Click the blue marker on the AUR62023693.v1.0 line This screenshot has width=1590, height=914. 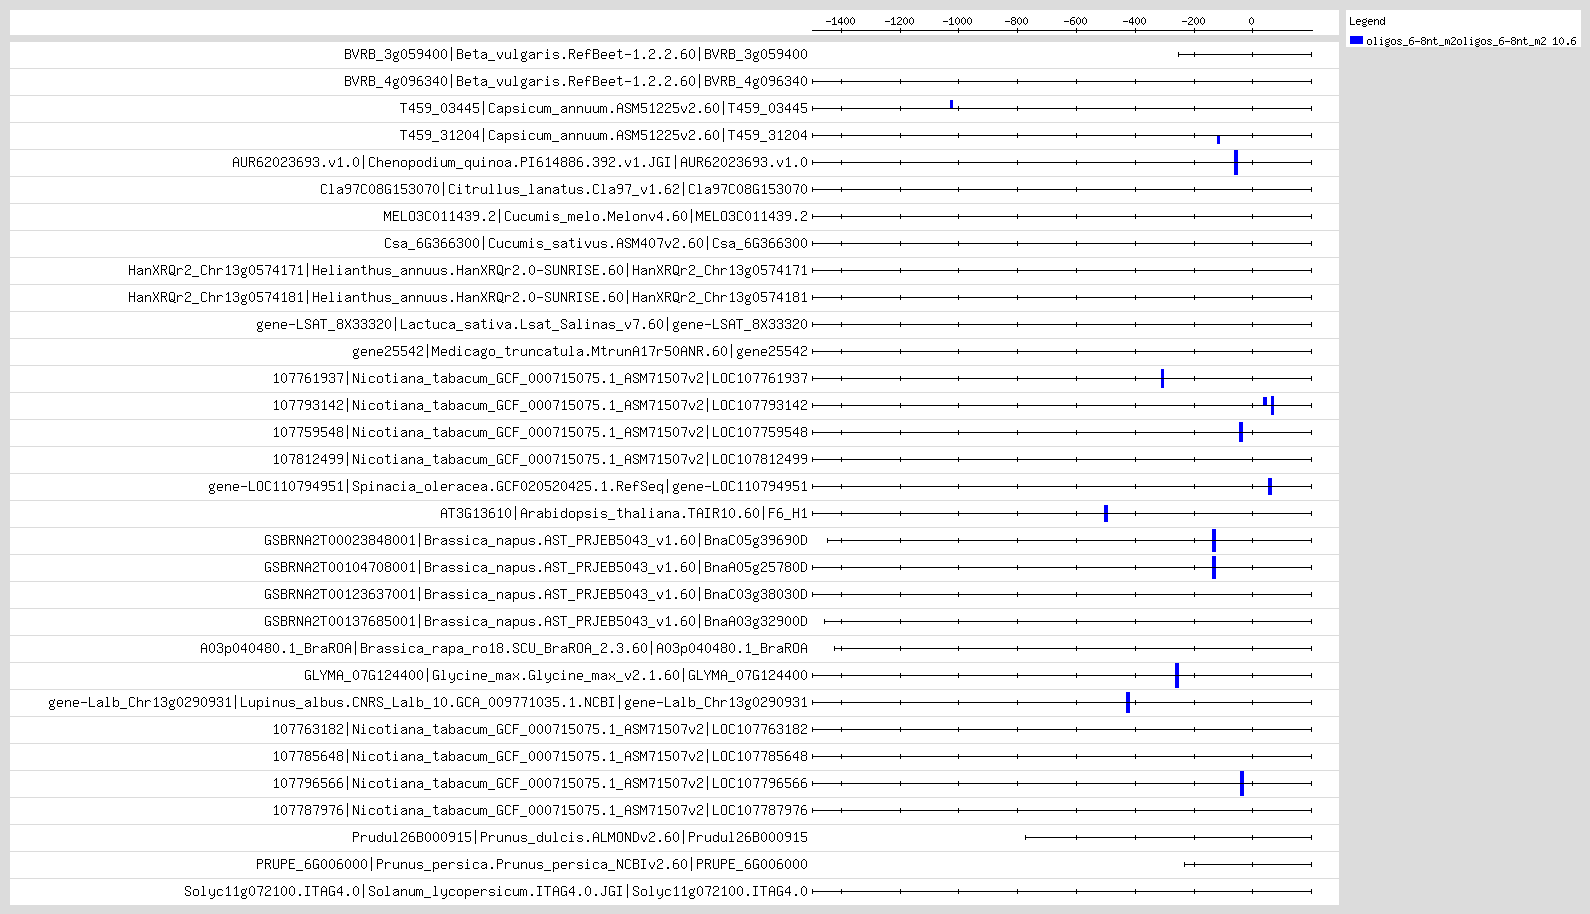[x=1236, y=162]
